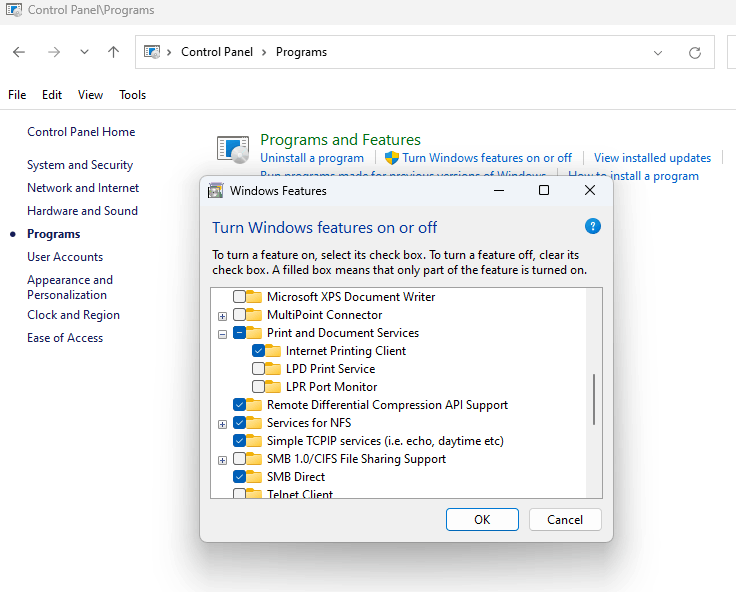Enable Microsoft XPS Document Writer checkbox
Viewport: 736px width, 592px height.
239,297
